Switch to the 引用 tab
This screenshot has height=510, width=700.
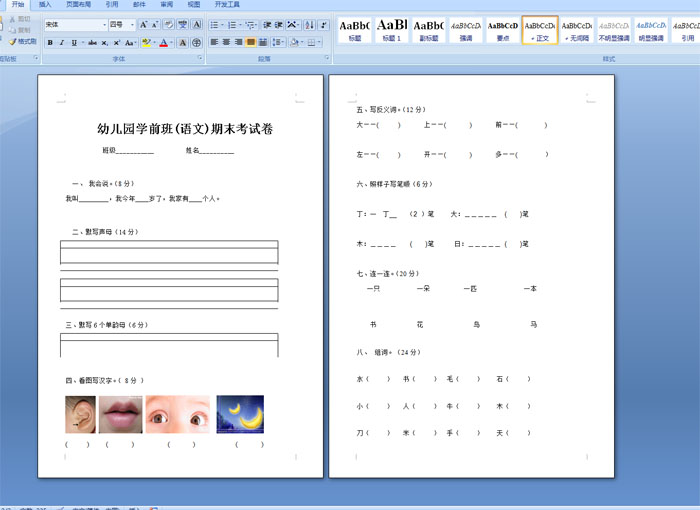112,4
